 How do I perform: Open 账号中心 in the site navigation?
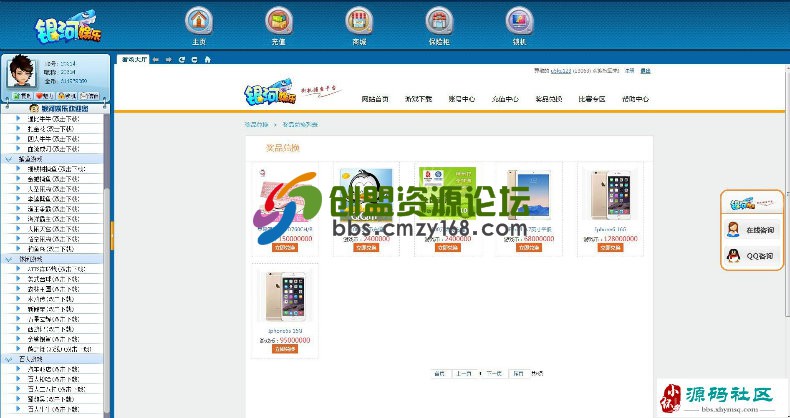point(462,99)
